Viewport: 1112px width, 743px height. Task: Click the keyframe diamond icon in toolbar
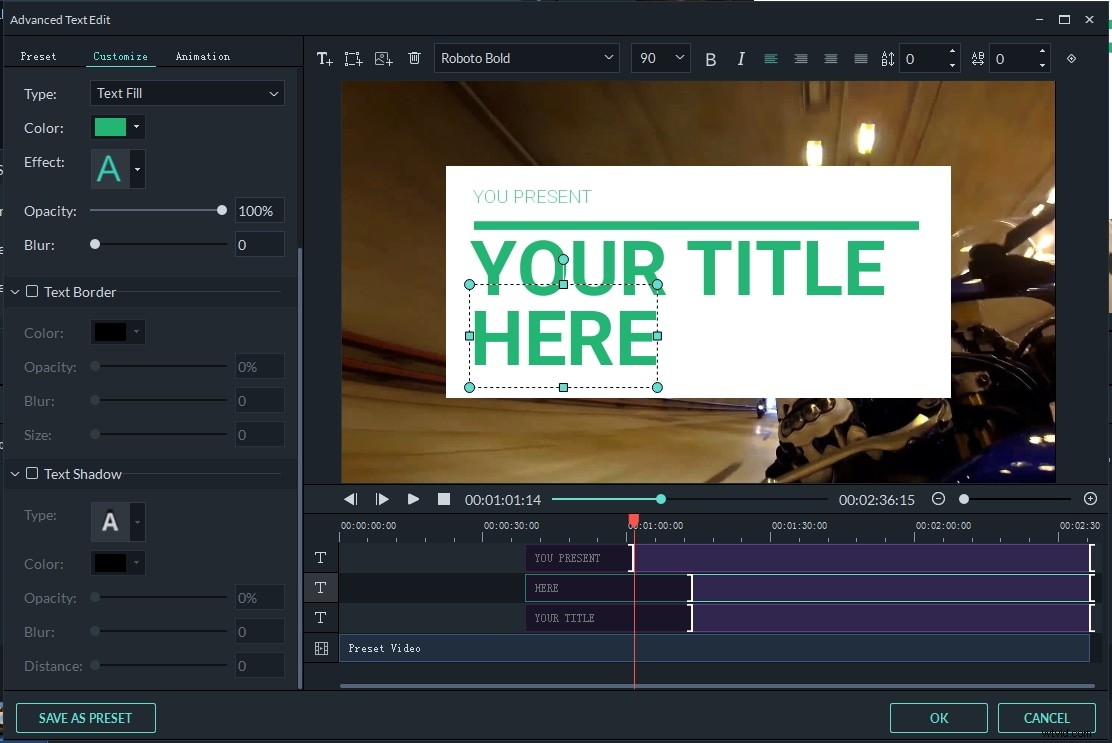[x=1070, y=58]
